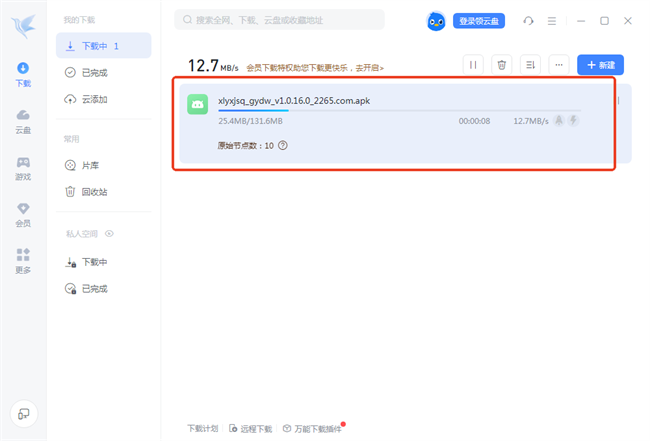Viewport: 650px width, 441px height.
Task: Click the 原始节点数：10 text
Action: 246,146
